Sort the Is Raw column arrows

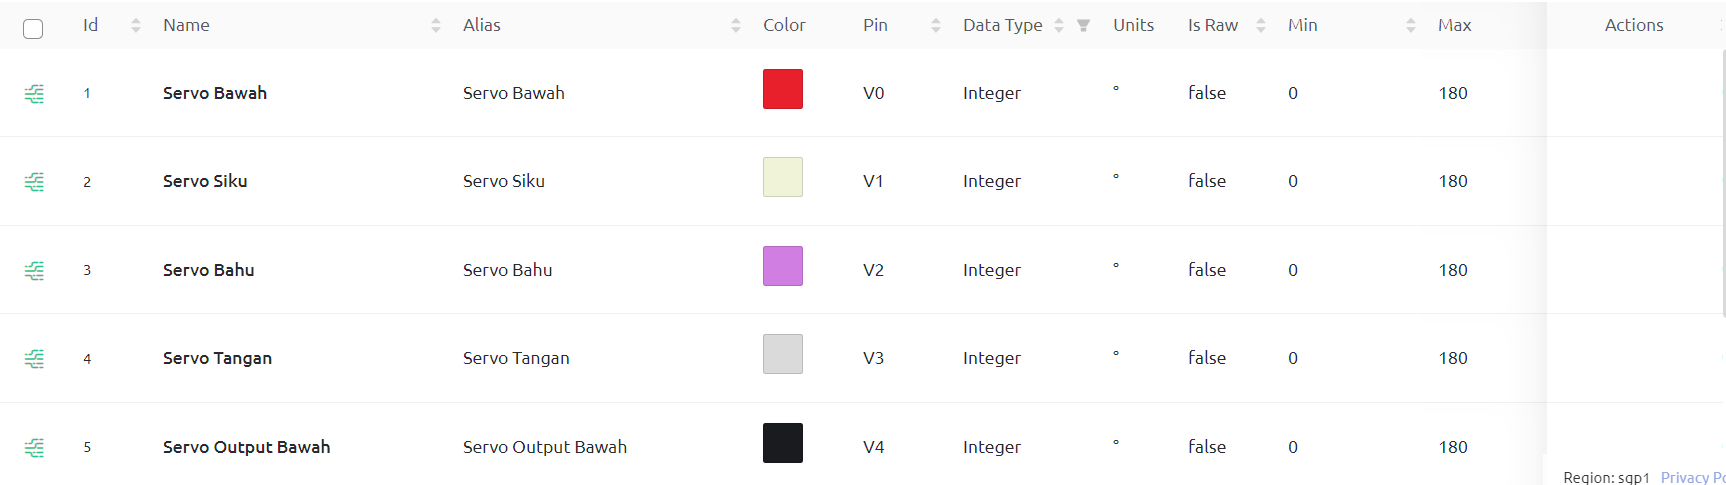pos(1261,26)
